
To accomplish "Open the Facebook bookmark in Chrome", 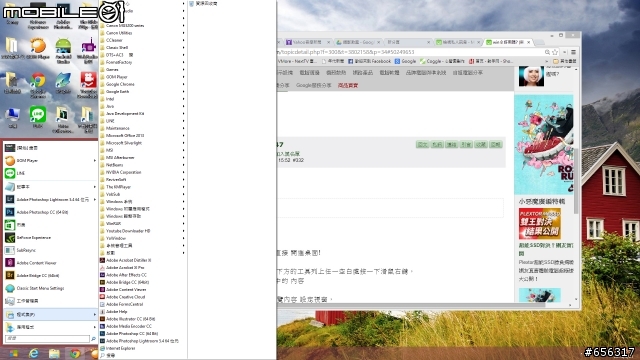I will tap(369, 61).
